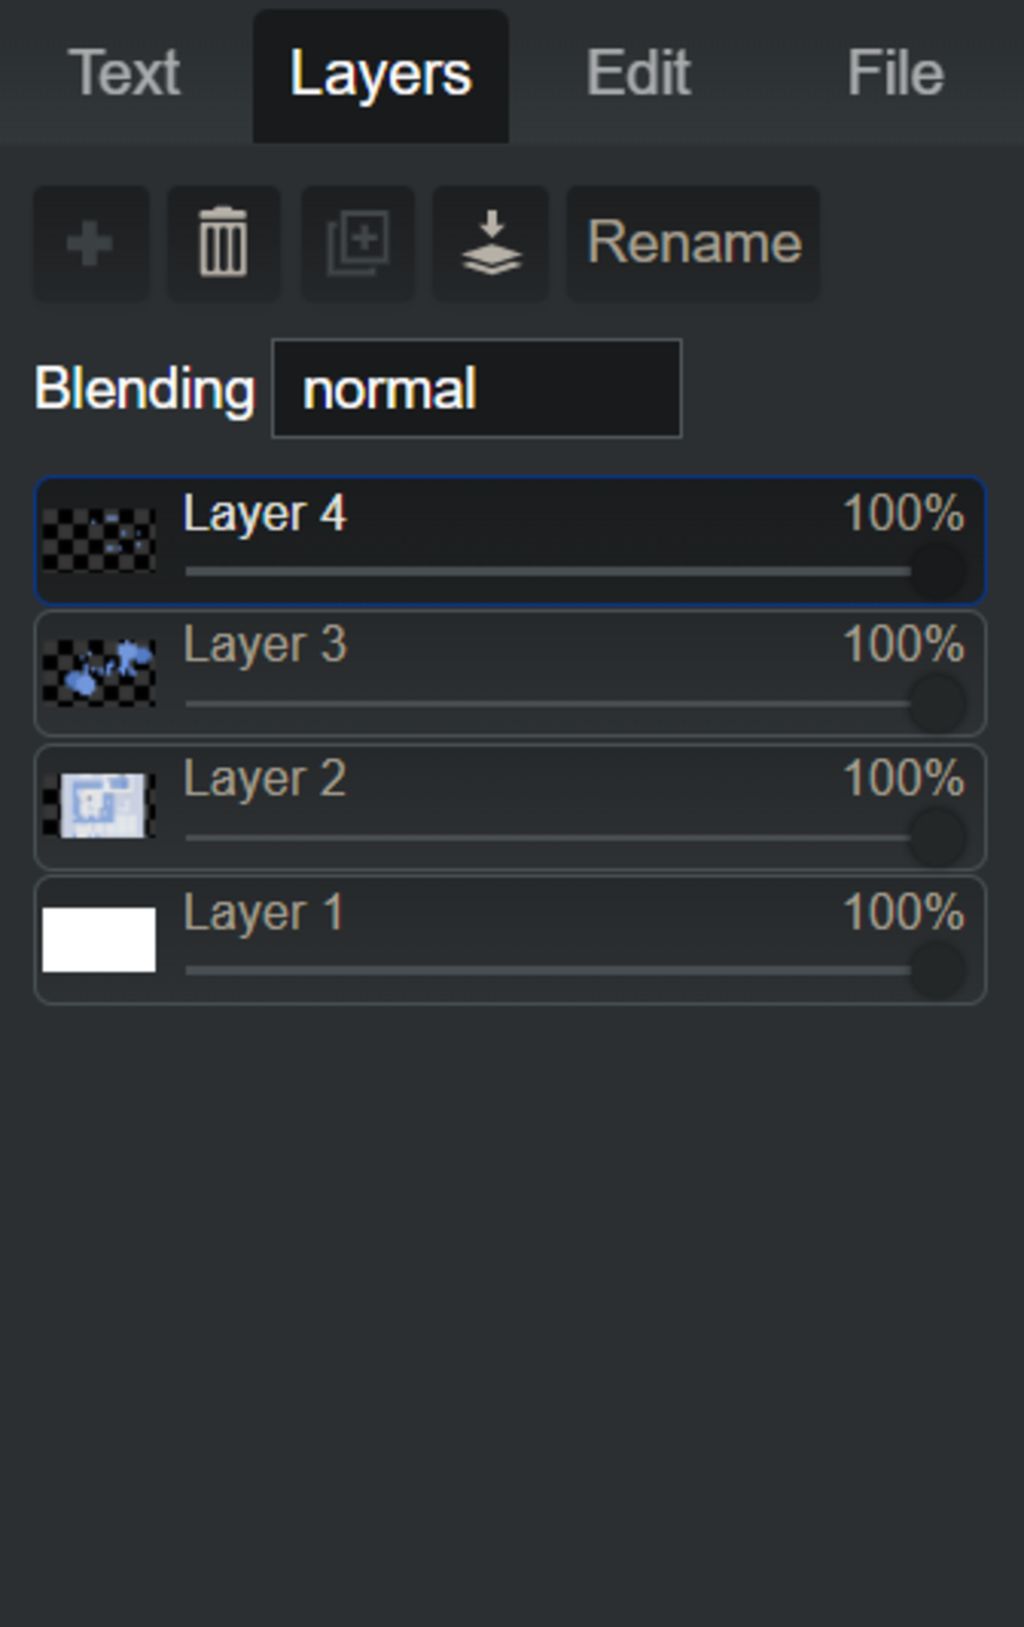This screenshot has width=1024, height=1627.
Task: Click the Layer 1 opacity slider handle
Action: click(x=938, y=970)
